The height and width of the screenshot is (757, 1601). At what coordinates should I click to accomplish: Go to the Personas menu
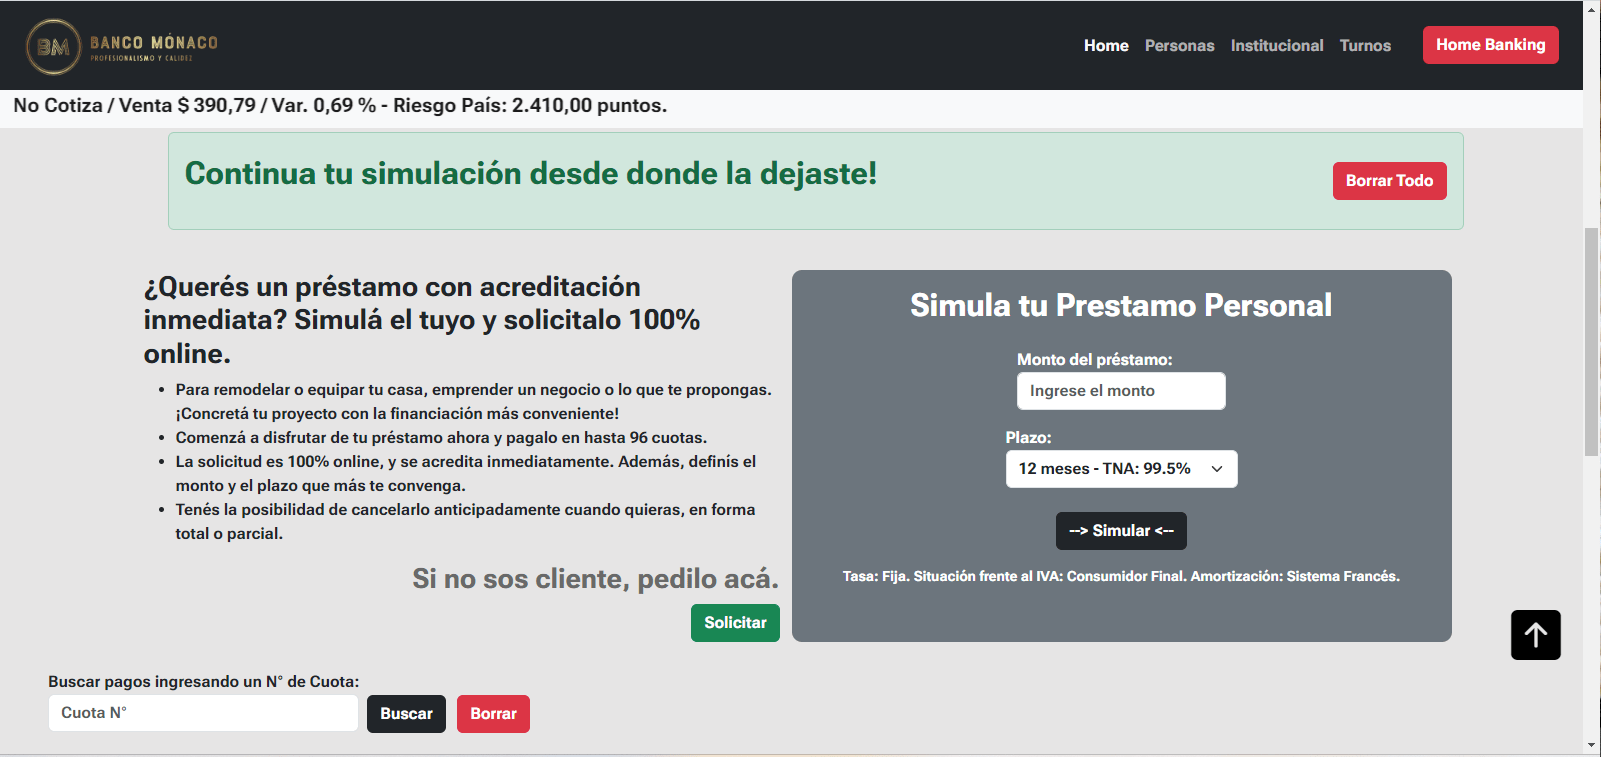point(1179,46)
